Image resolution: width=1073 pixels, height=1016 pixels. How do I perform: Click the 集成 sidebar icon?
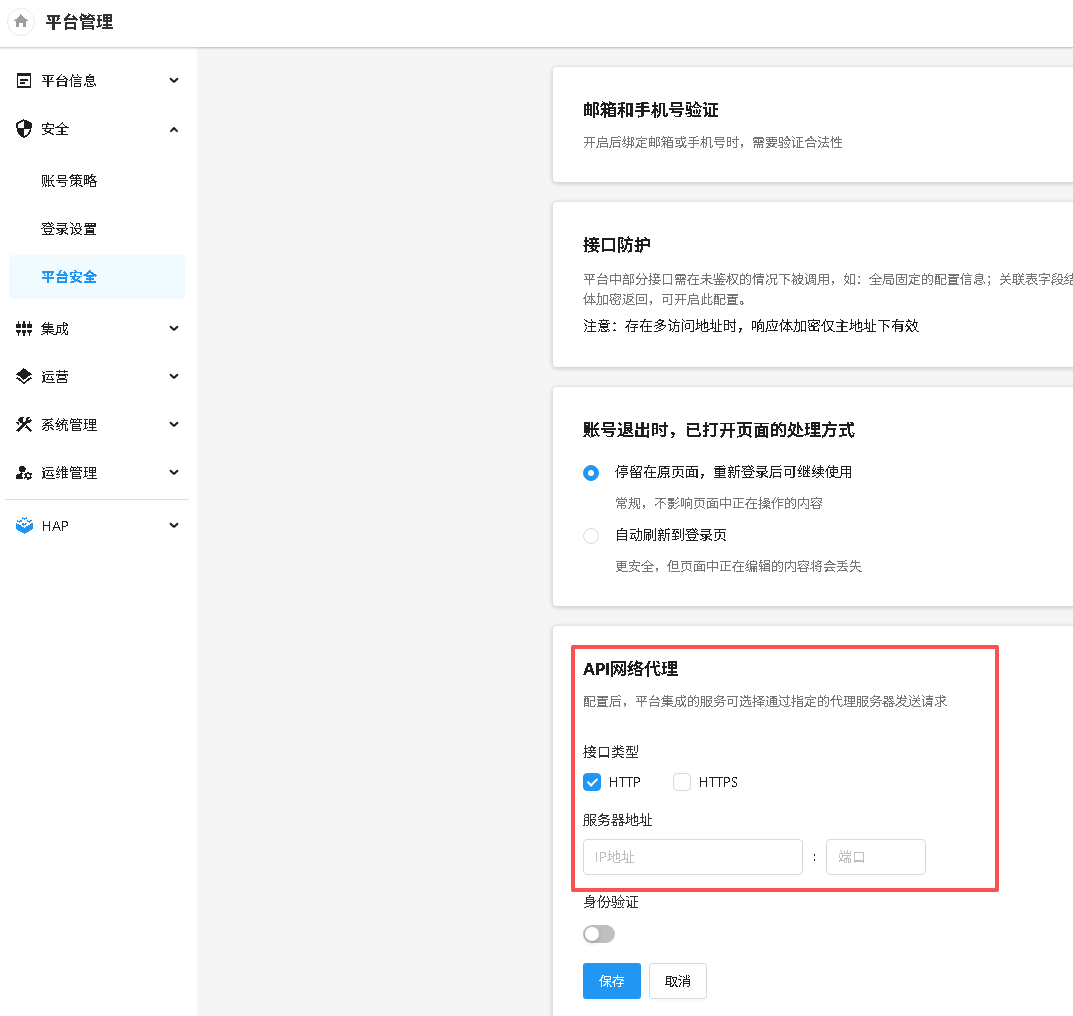(25, 329)
